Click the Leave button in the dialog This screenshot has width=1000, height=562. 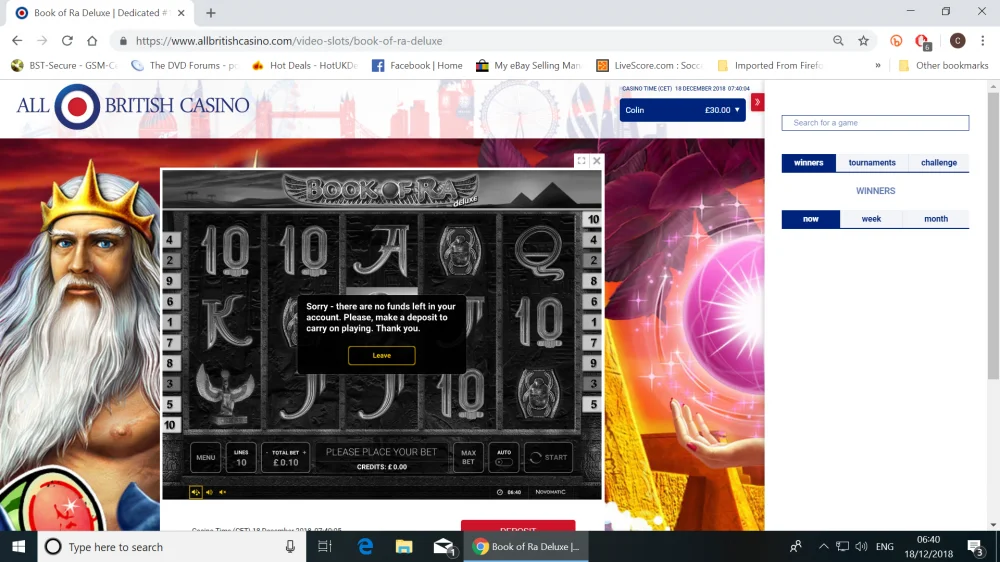[x=381, y=355]
